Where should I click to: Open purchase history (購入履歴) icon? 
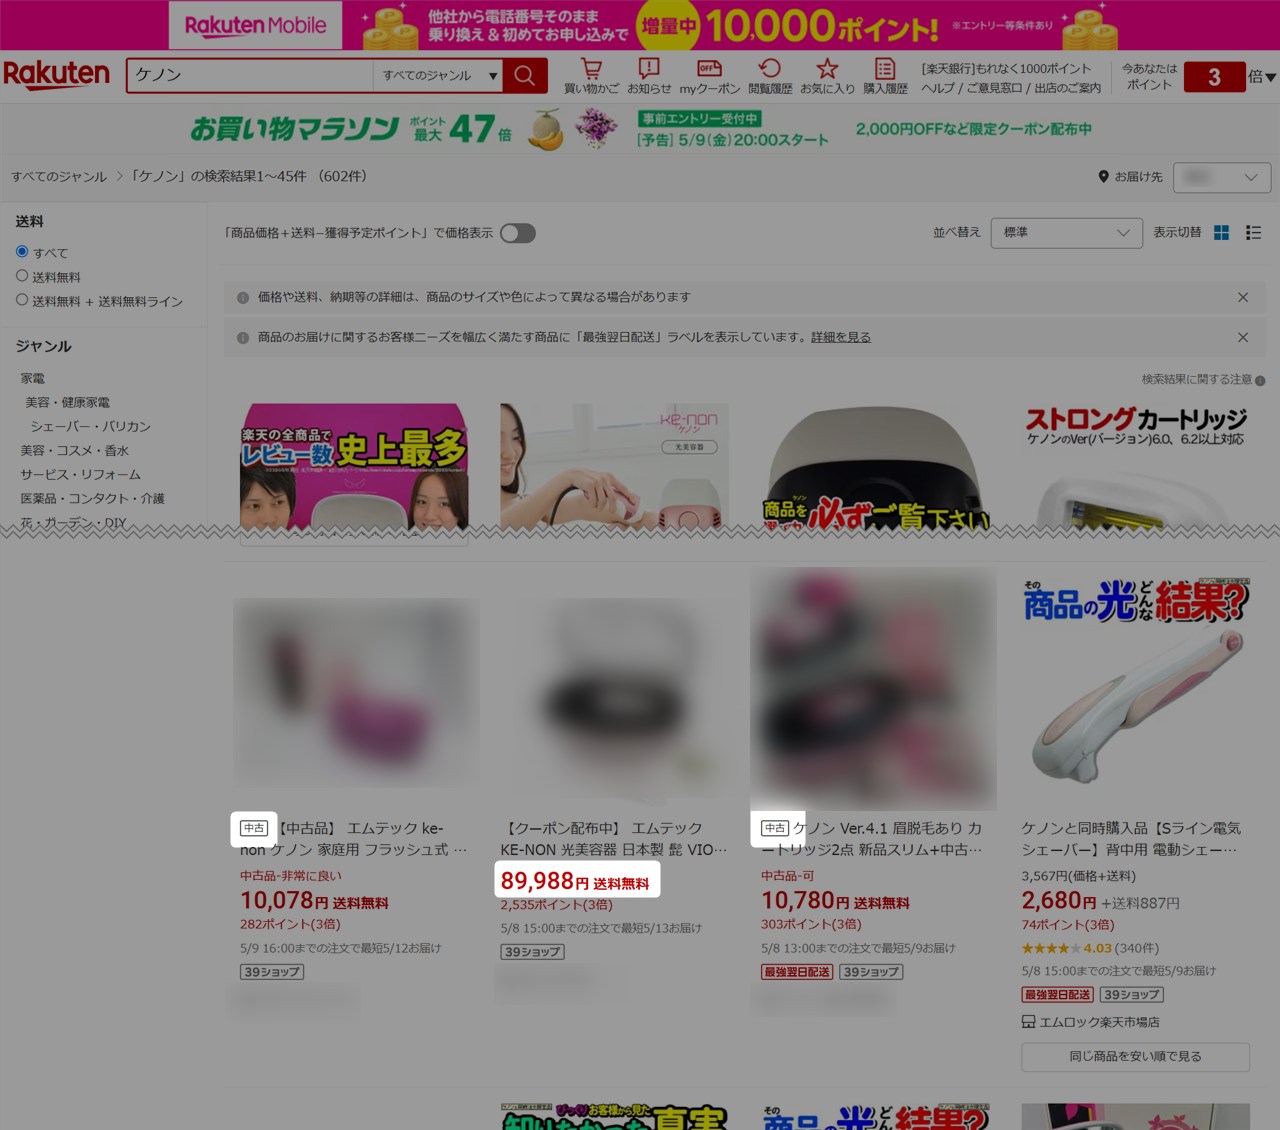(885, 76)
